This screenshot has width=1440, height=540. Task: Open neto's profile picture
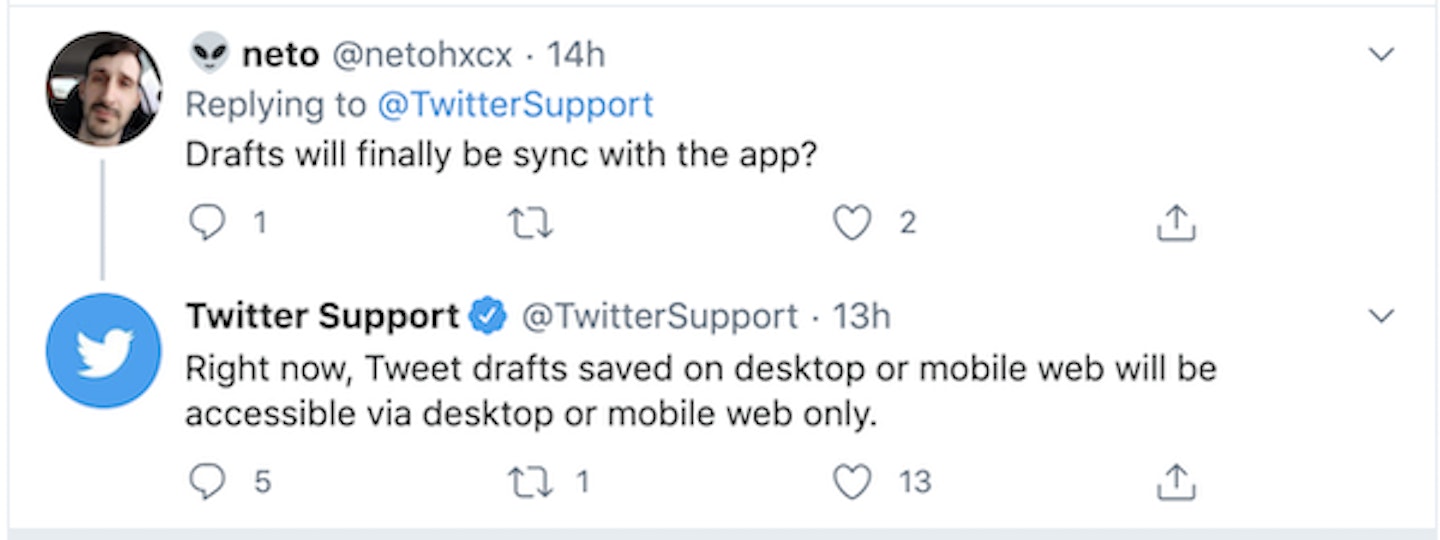[103, 88]
